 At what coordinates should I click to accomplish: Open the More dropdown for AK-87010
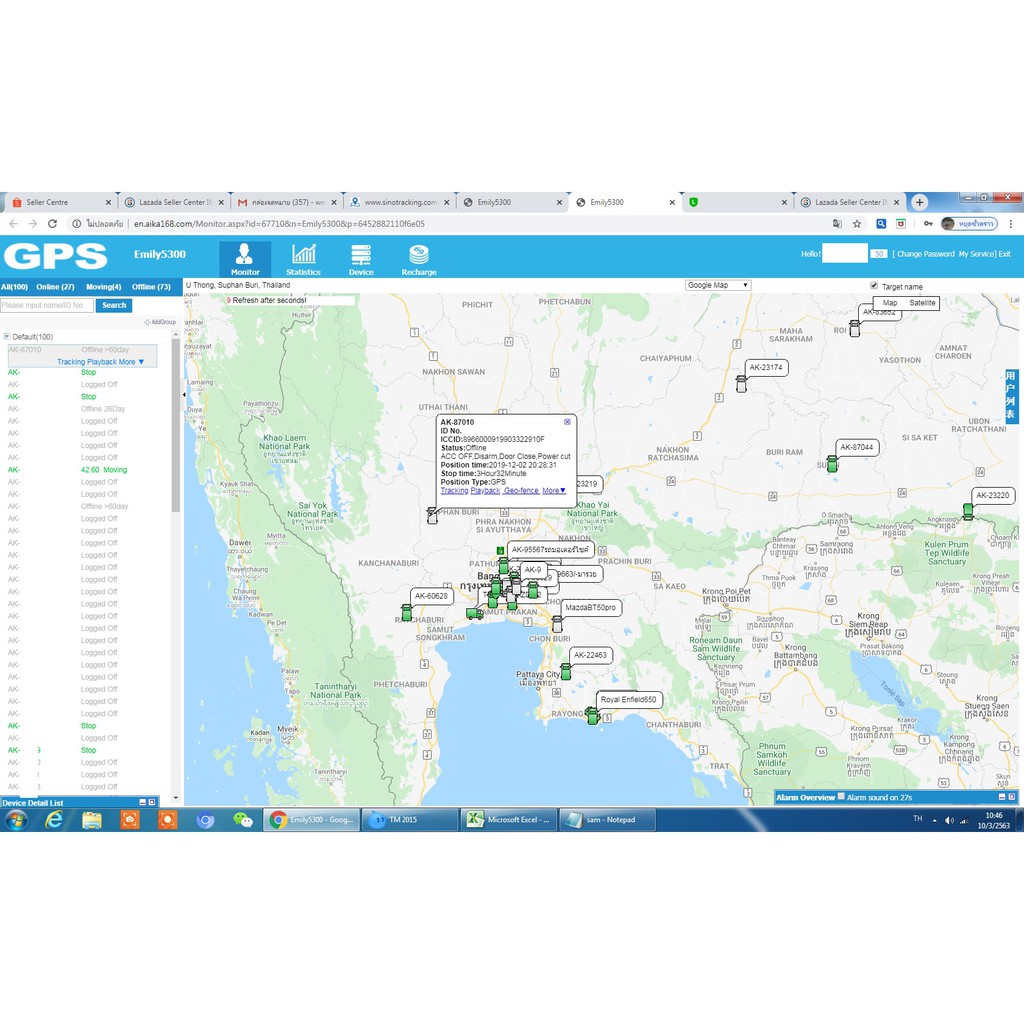click(x=556, y=490)
